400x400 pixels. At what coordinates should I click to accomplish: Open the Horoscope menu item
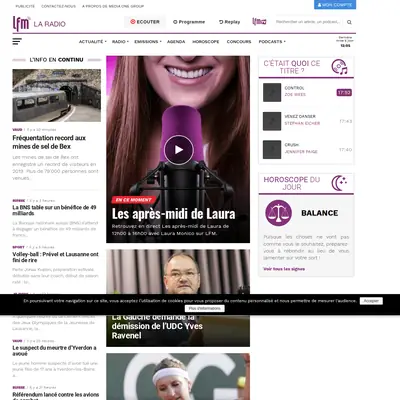tap(206, 42)
